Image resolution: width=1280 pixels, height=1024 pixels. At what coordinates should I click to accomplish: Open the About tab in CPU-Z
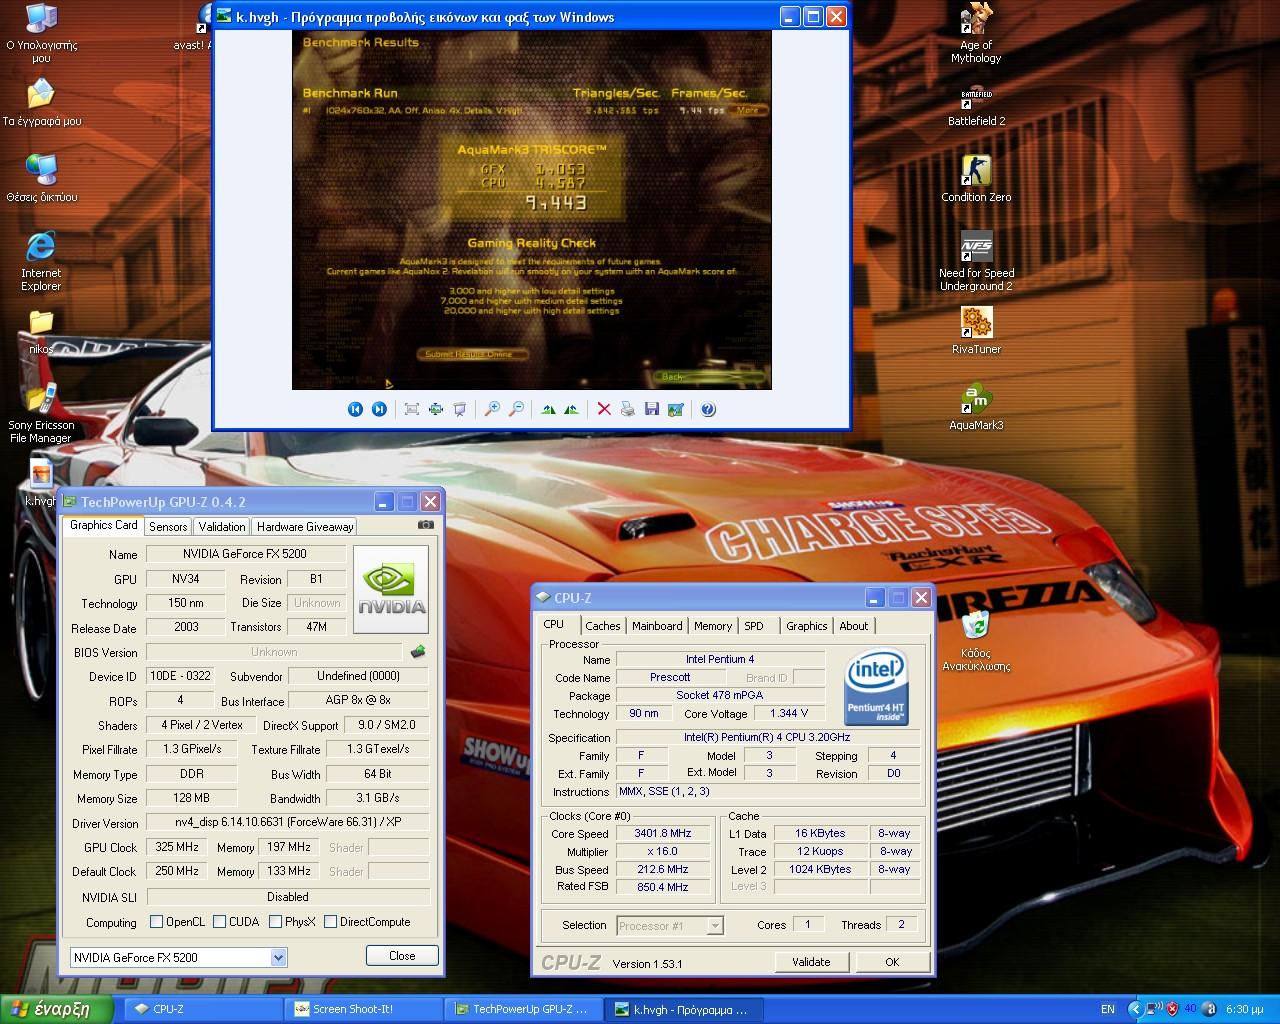tap(854, 626)
